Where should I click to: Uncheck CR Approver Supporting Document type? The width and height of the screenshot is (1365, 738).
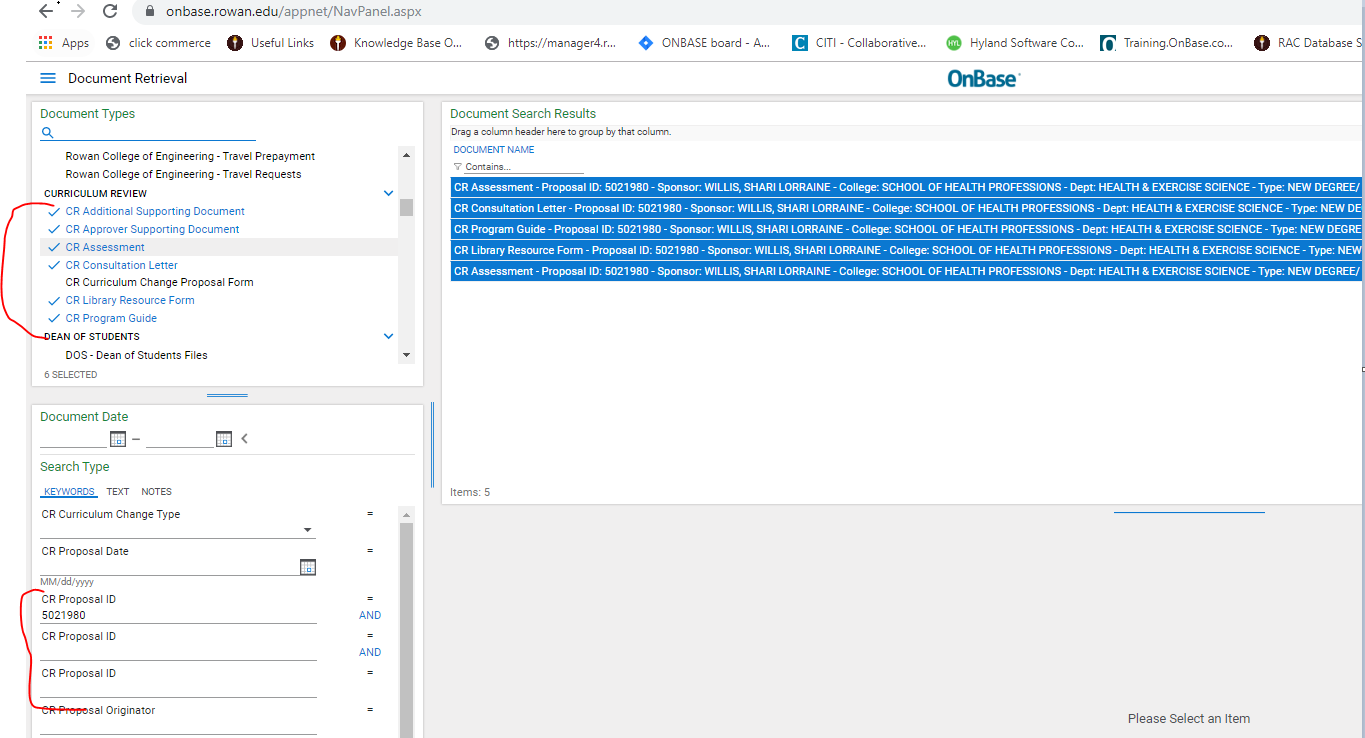click(152, 229)
